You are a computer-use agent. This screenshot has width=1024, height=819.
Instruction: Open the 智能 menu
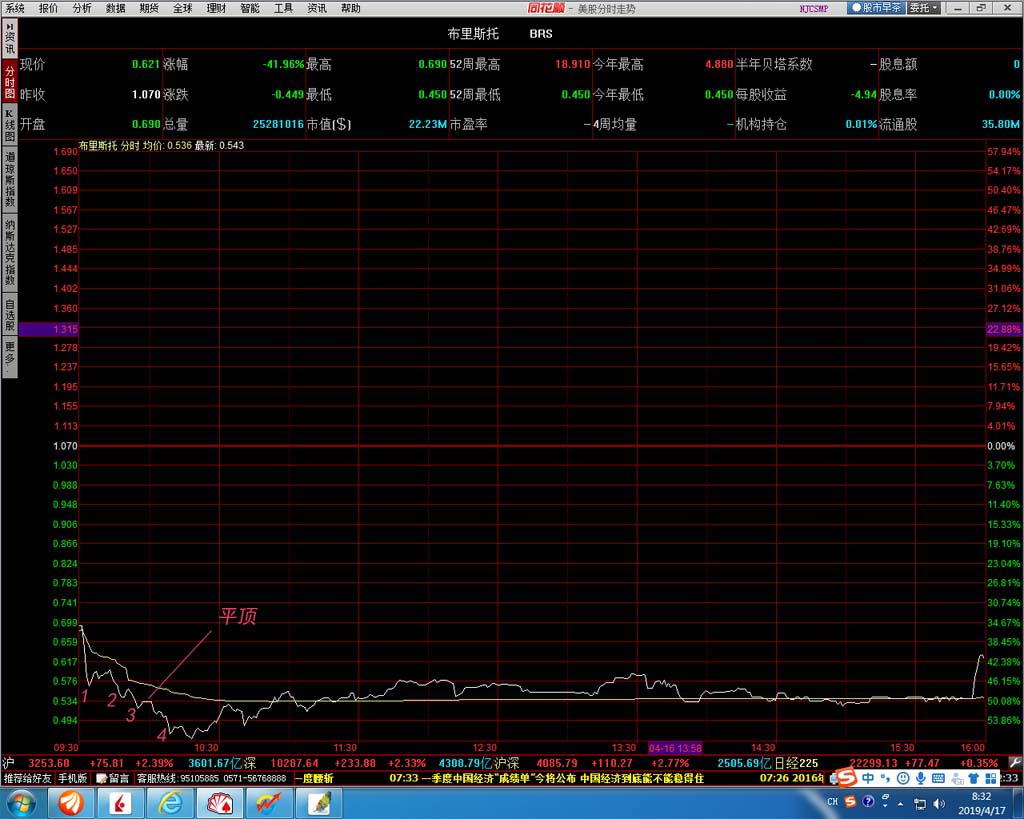[250, 8]
